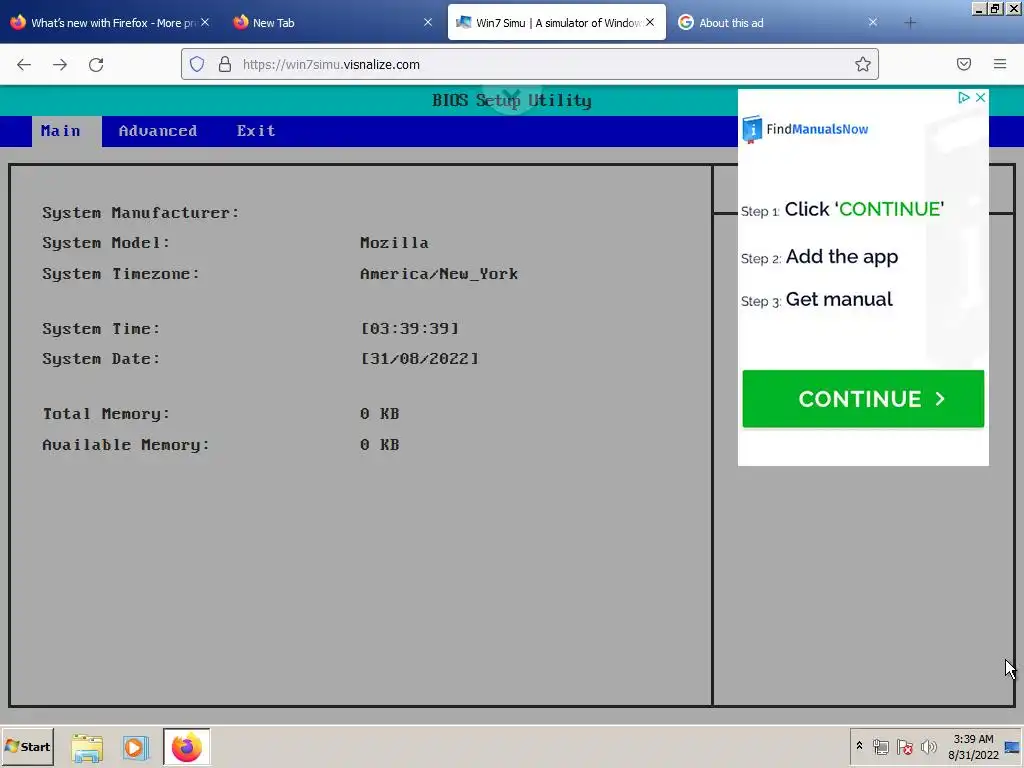Click the FindManualsNow logo
1024x768 pixels.
tap(805, 129)
